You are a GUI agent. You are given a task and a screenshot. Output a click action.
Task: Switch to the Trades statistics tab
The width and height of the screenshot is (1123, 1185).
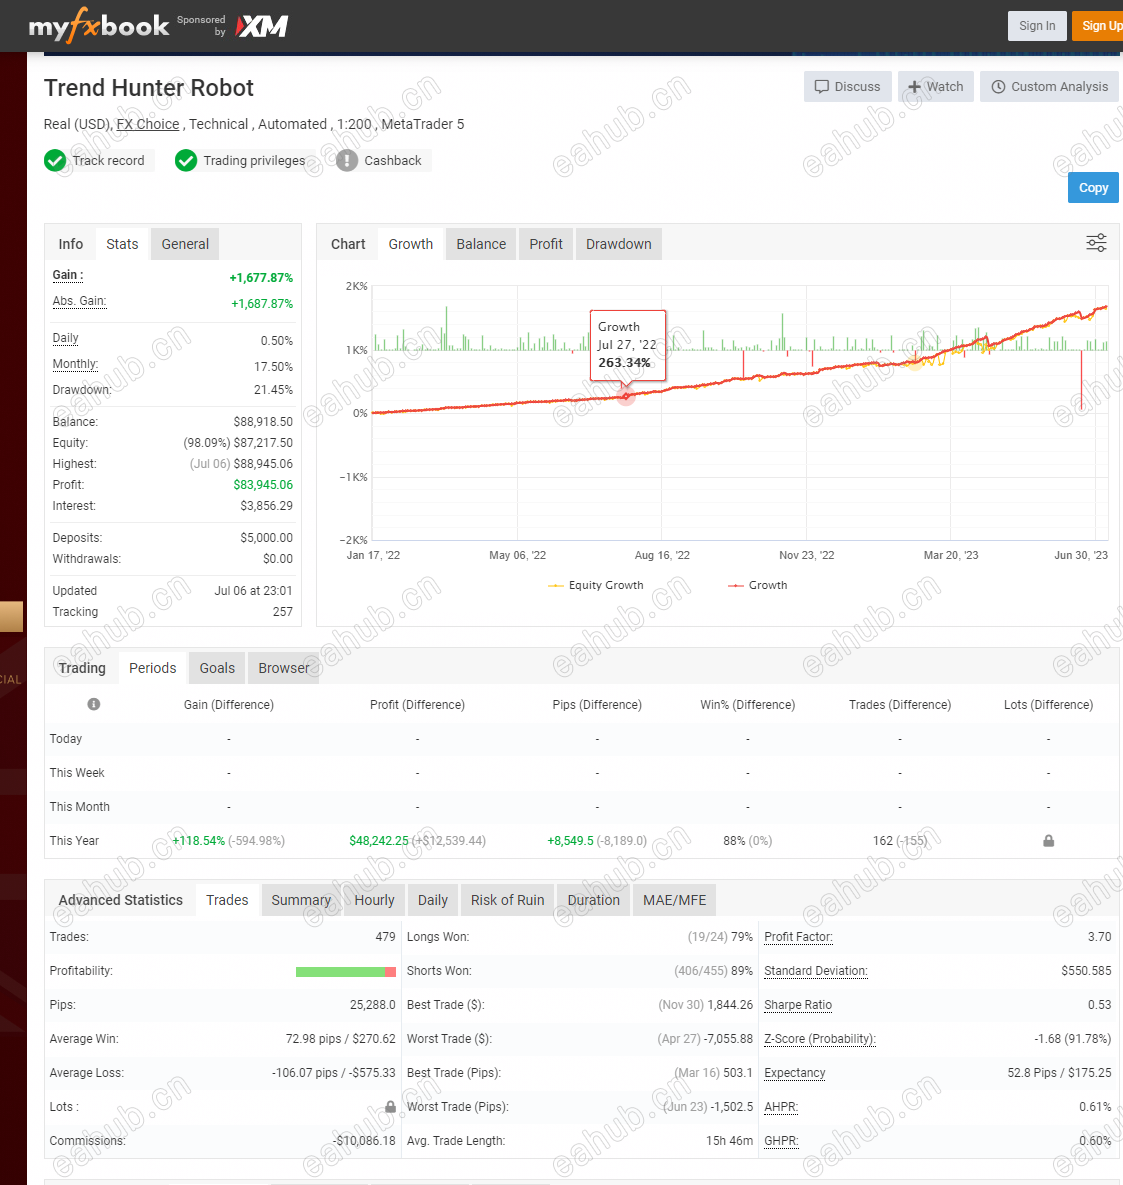click(x=227, y=900)
